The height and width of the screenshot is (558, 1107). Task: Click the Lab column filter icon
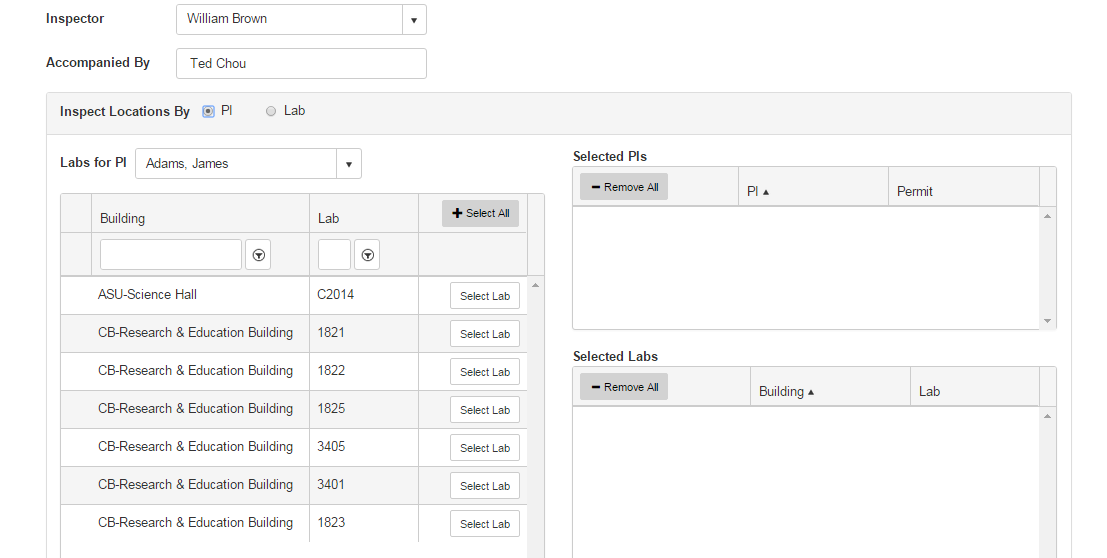tap(367, 255)
